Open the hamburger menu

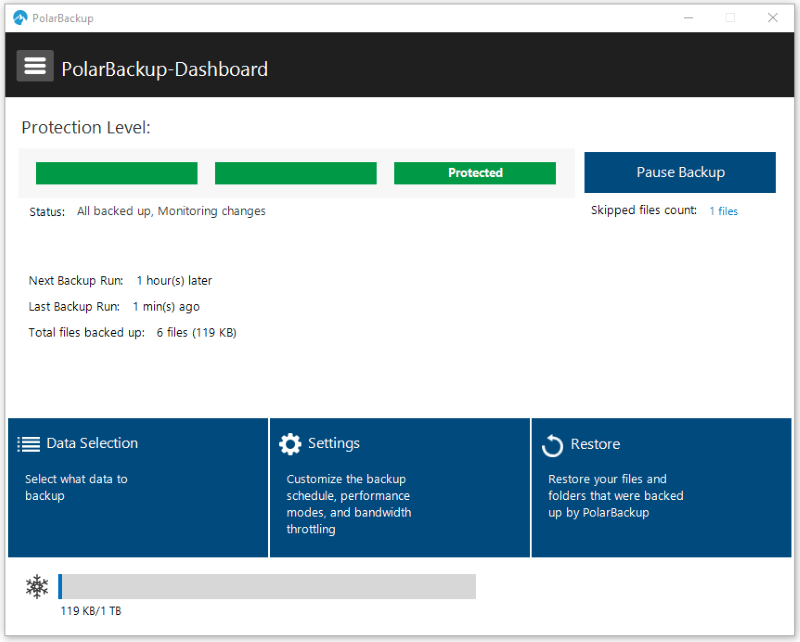pyautogui.click(x=35, y=66)
